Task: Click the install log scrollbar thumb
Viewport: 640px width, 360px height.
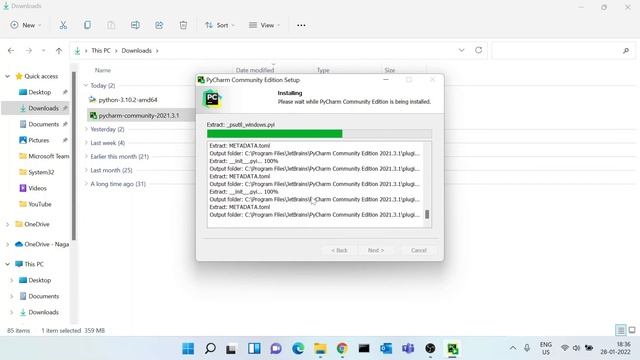Action: point(427,214)
